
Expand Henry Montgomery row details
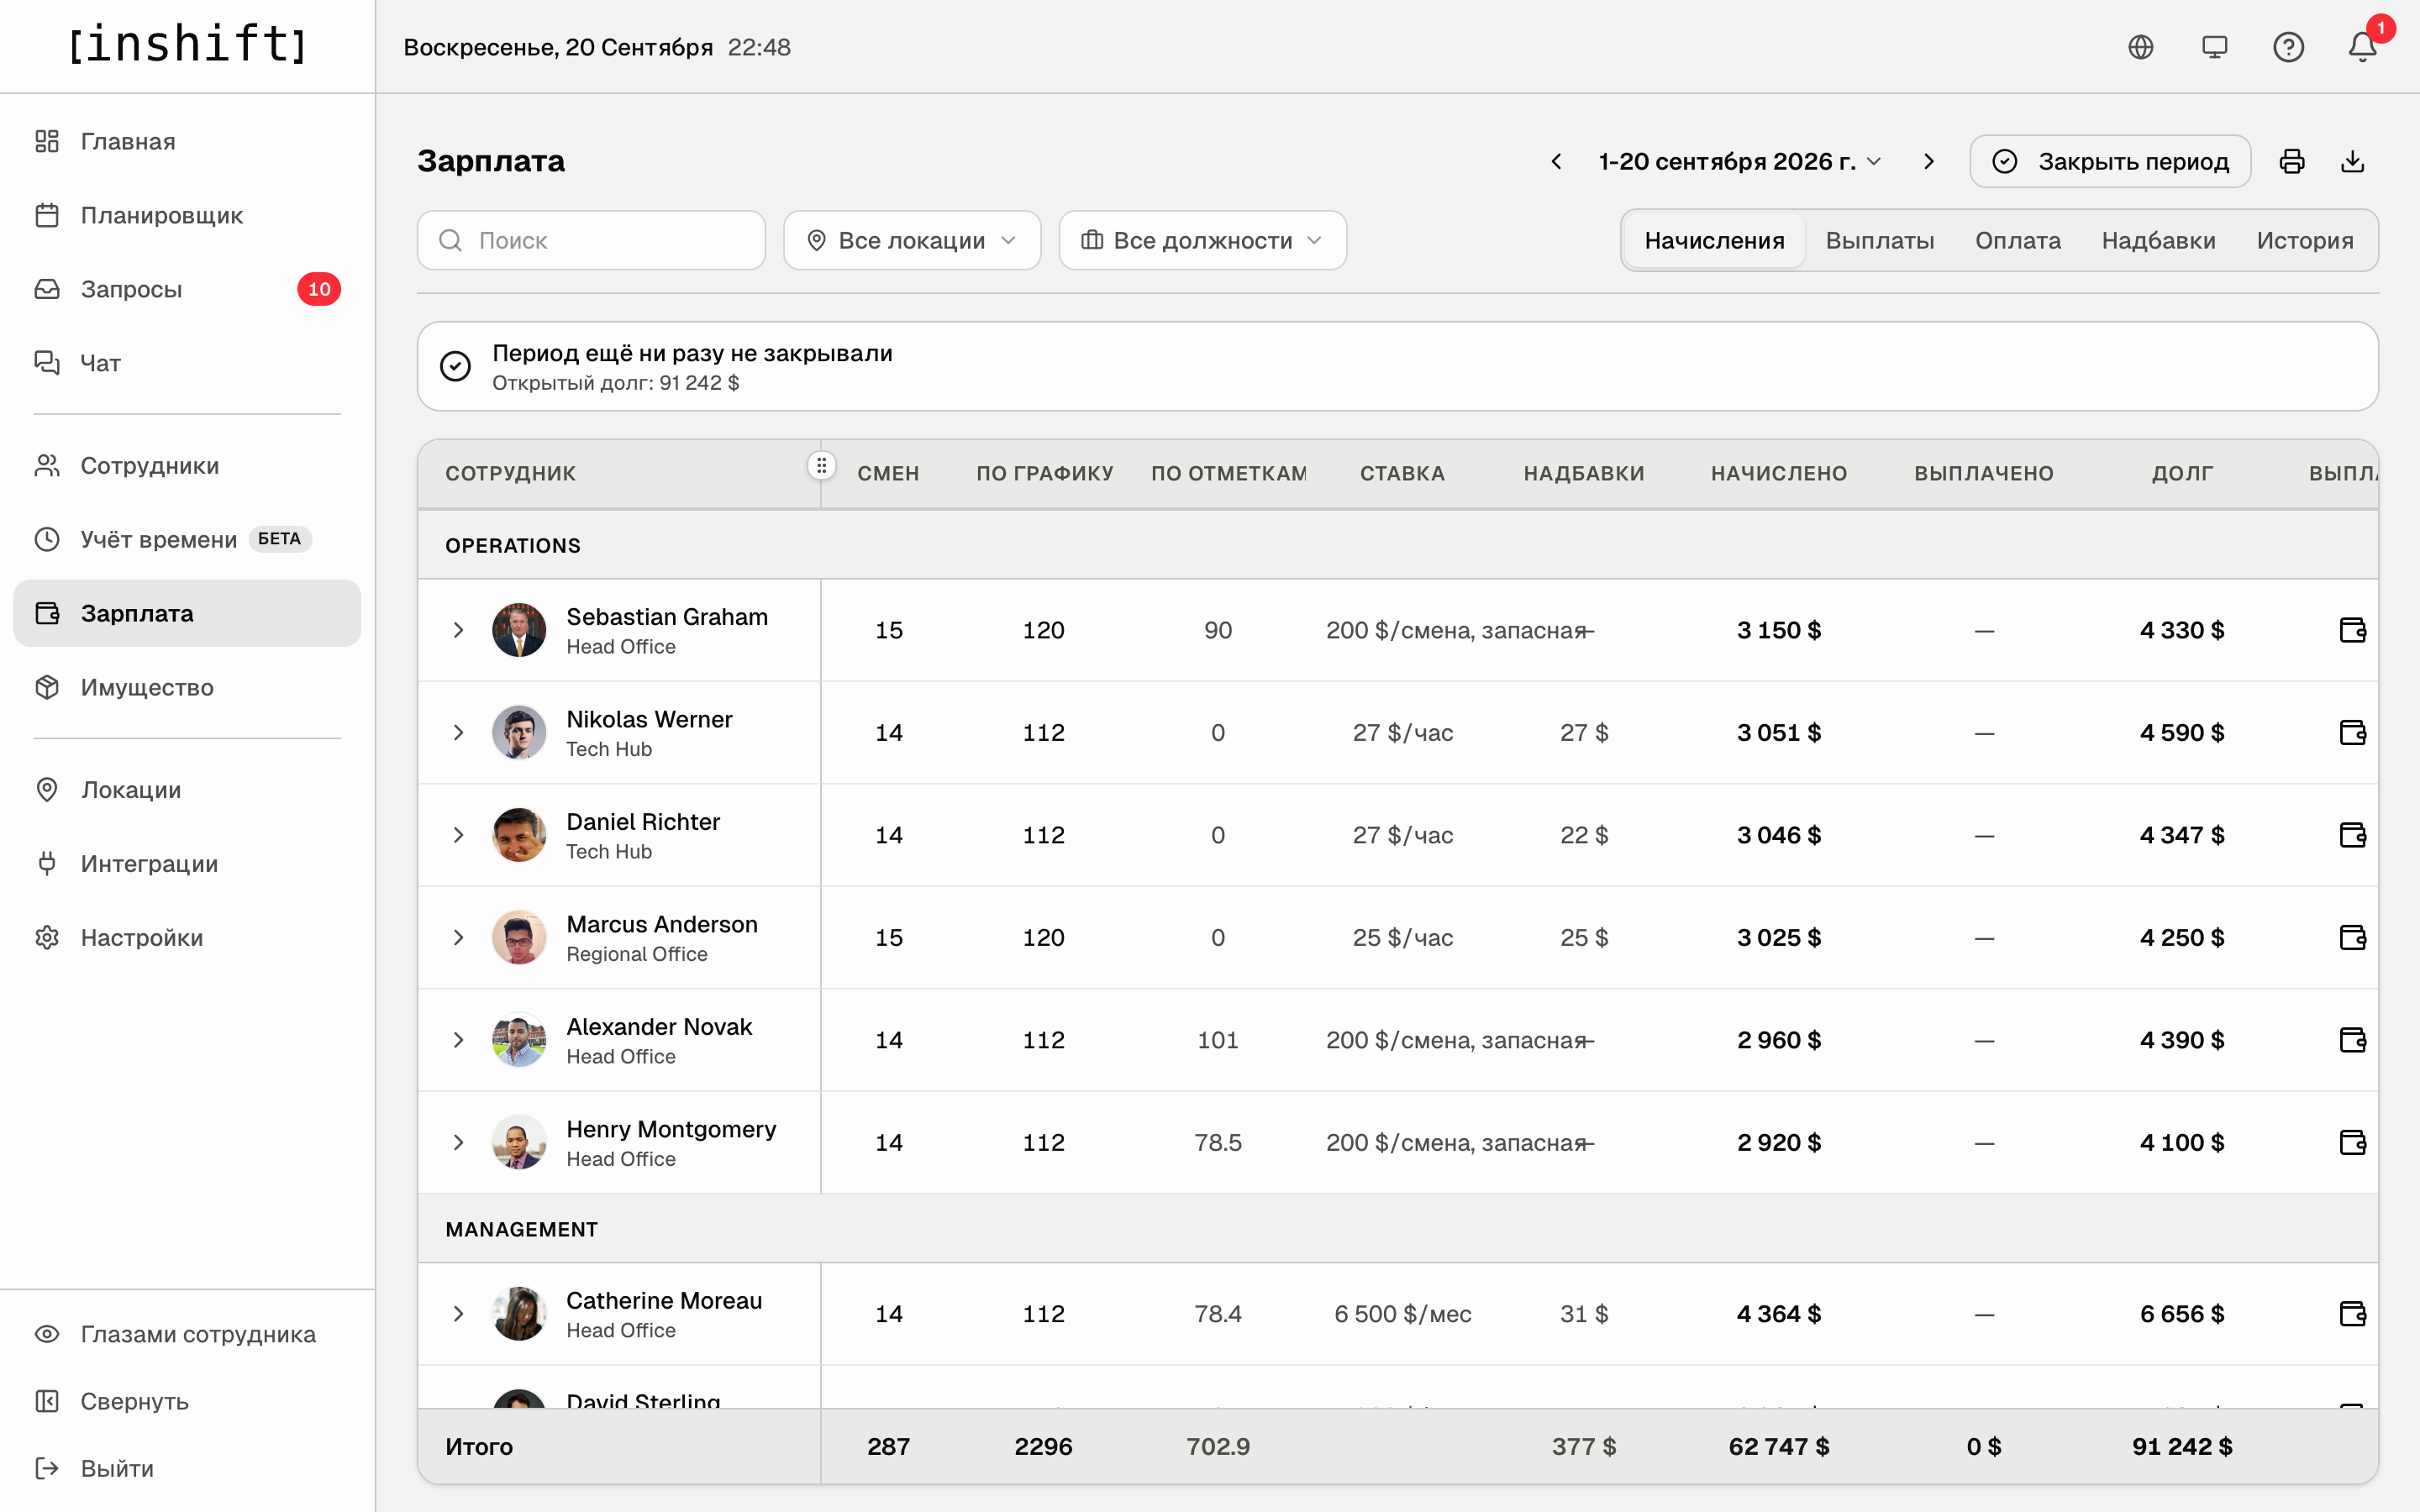click(458, 1142)
